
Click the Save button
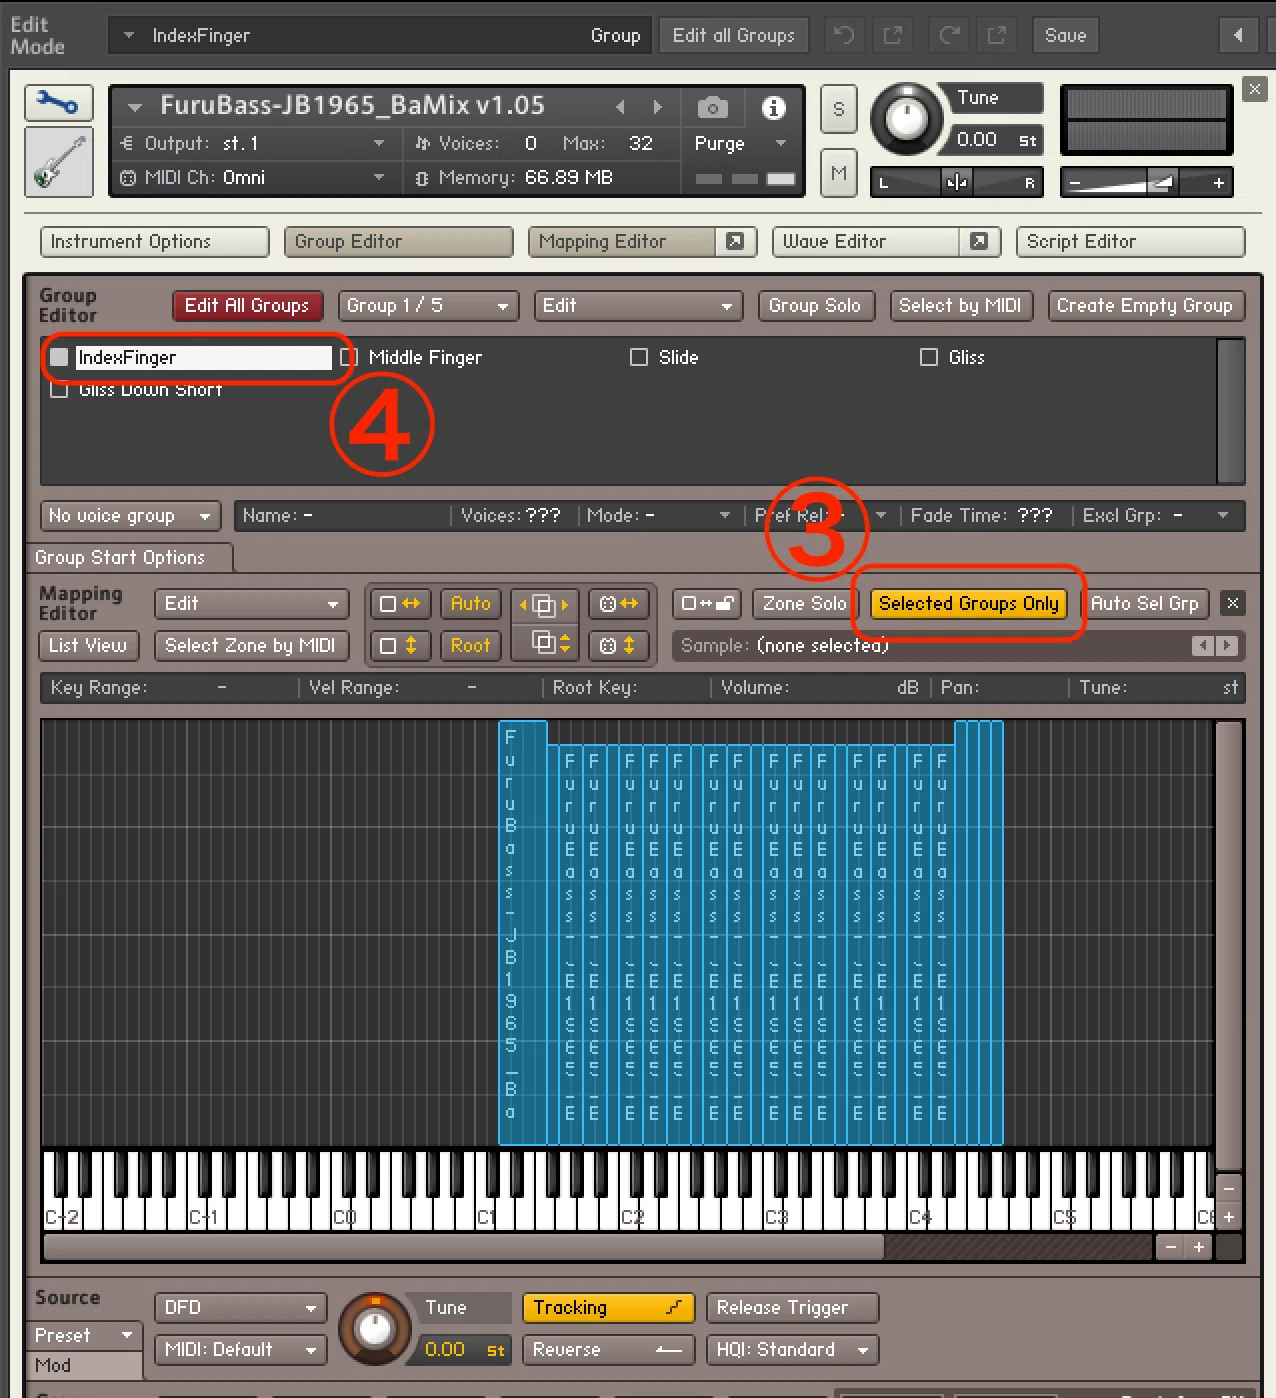(x=1065, y=36)
